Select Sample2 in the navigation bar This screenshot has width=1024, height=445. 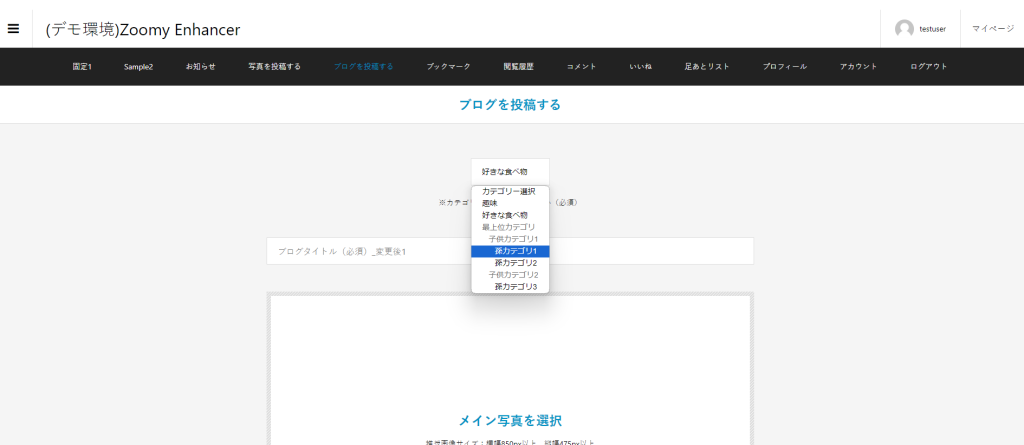click(138, 67)
